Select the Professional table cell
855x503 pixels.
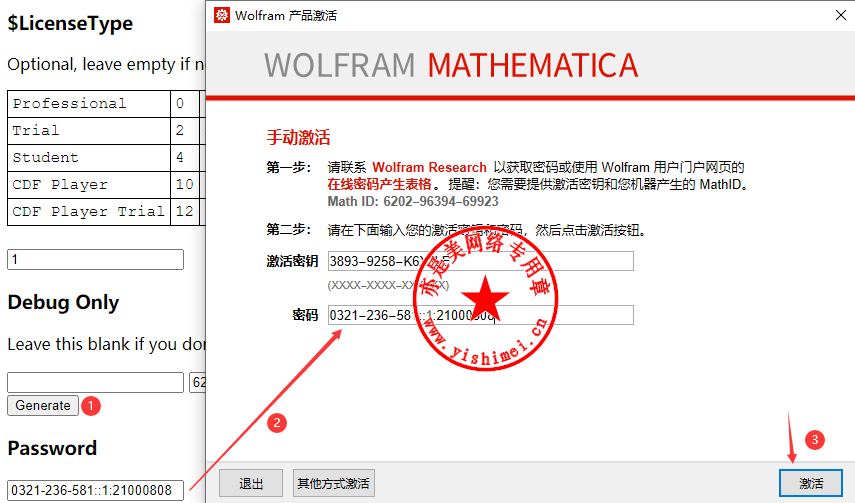[x=89, y=104]
